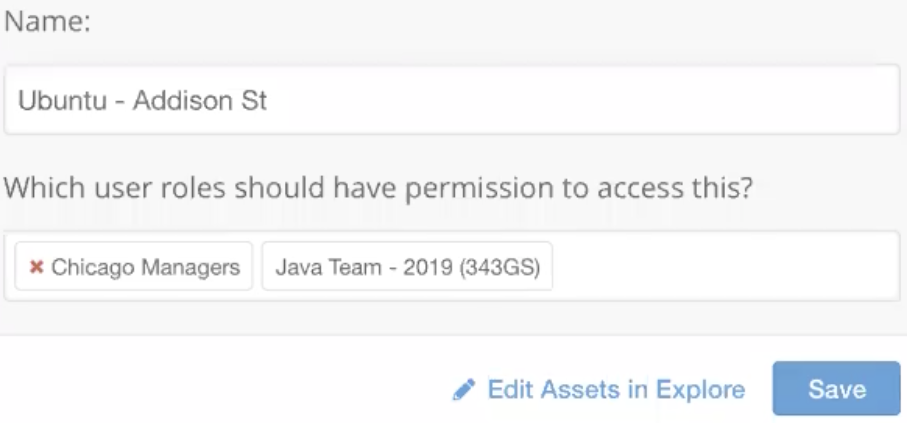This screenshot has height=423, width=907.
Task: Save the asset group changes
Action: pyautogui.click(x=836, y=388)
